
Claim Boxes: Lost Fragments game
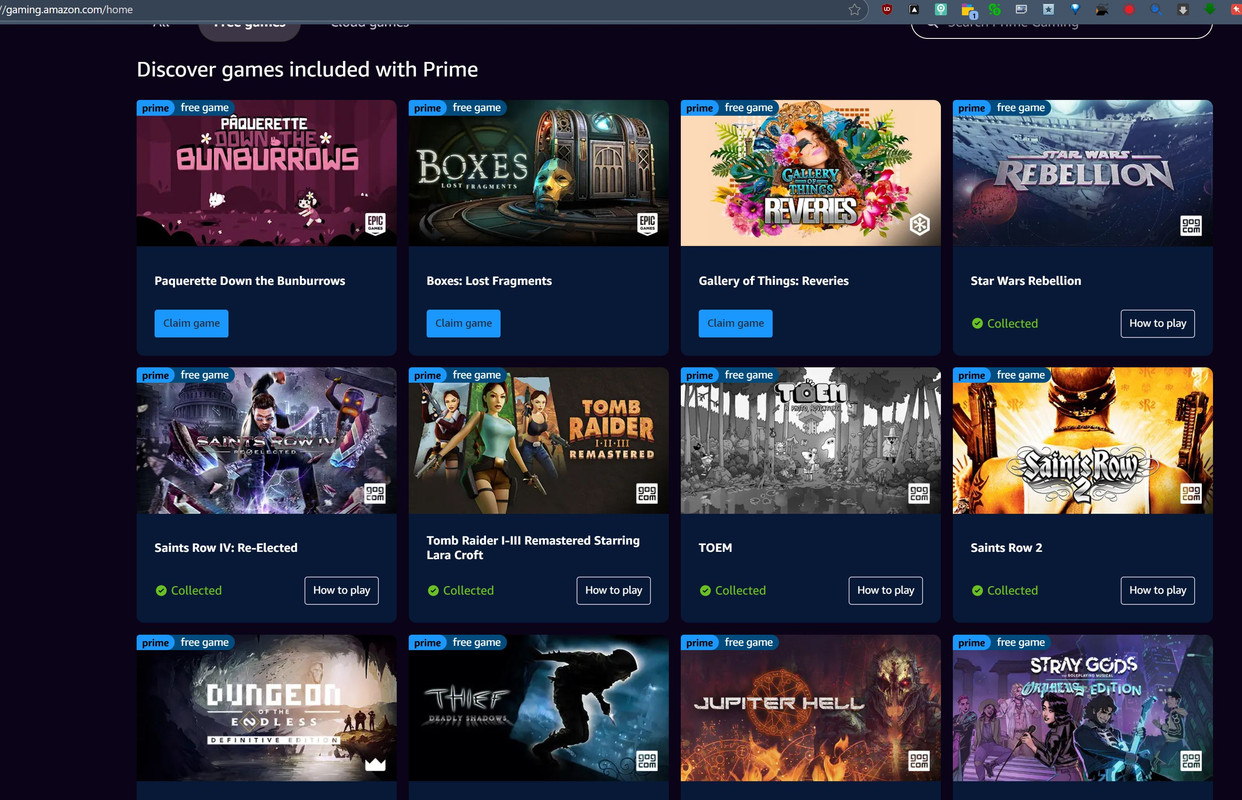[x=463, y=323]
